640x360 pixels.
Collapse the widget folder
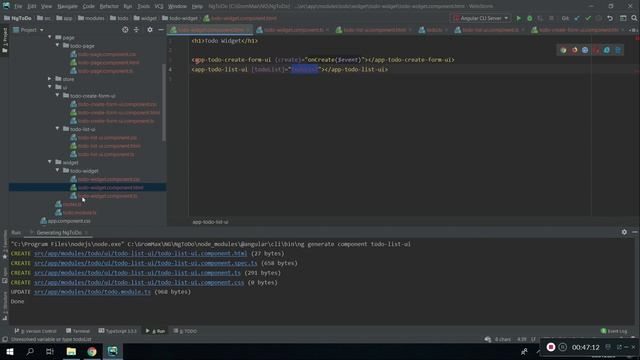[50, 162]
